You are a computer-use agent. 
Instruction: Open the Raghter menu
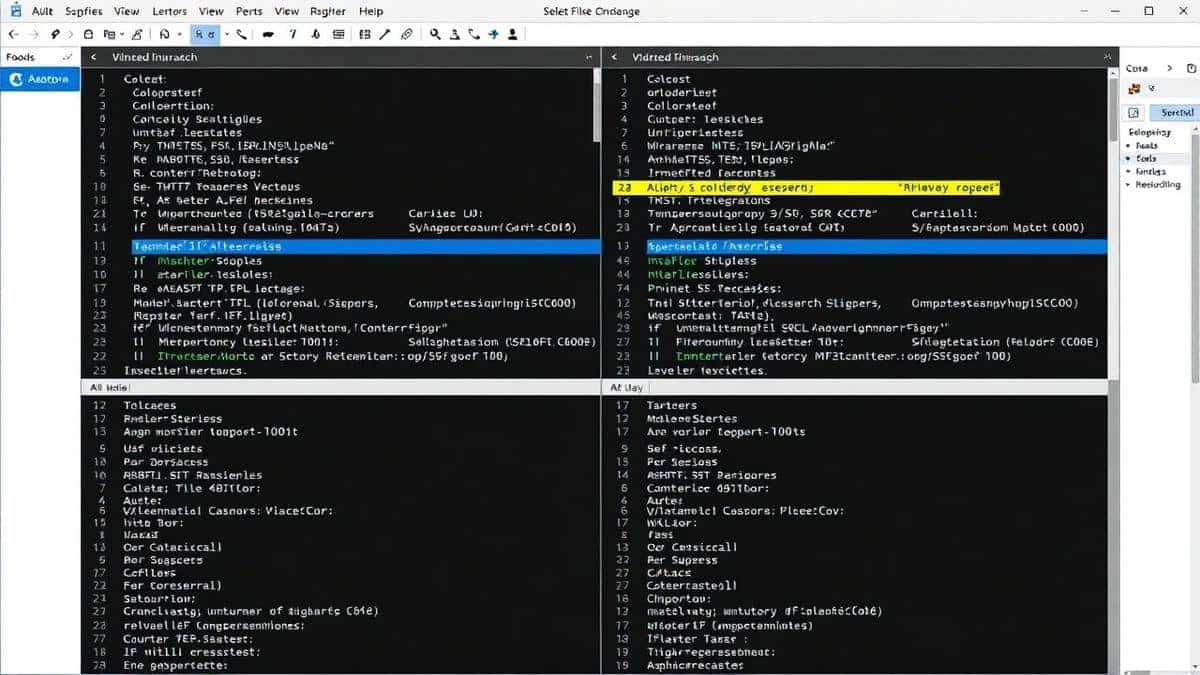[328, 11]
